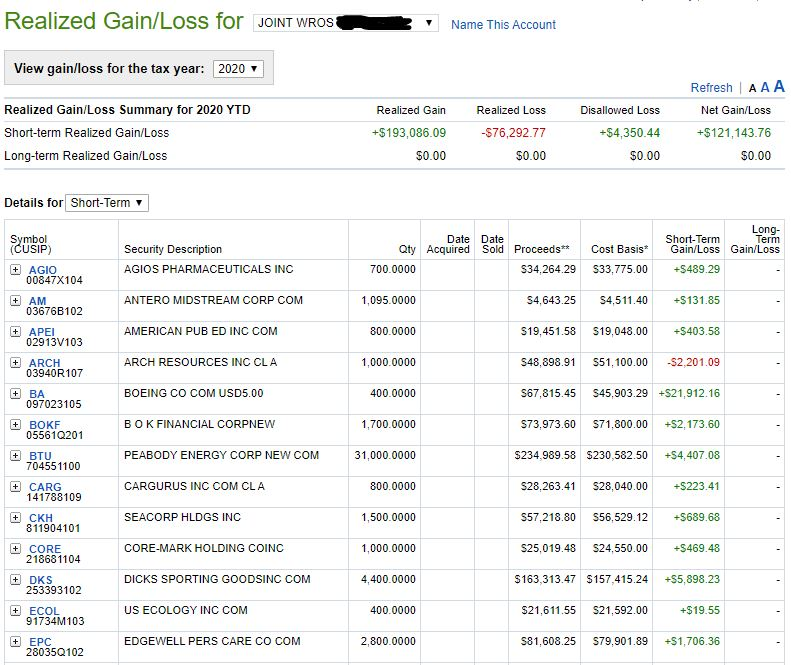Expand the BOKF row details
The image size is (791, 665).
15,424
